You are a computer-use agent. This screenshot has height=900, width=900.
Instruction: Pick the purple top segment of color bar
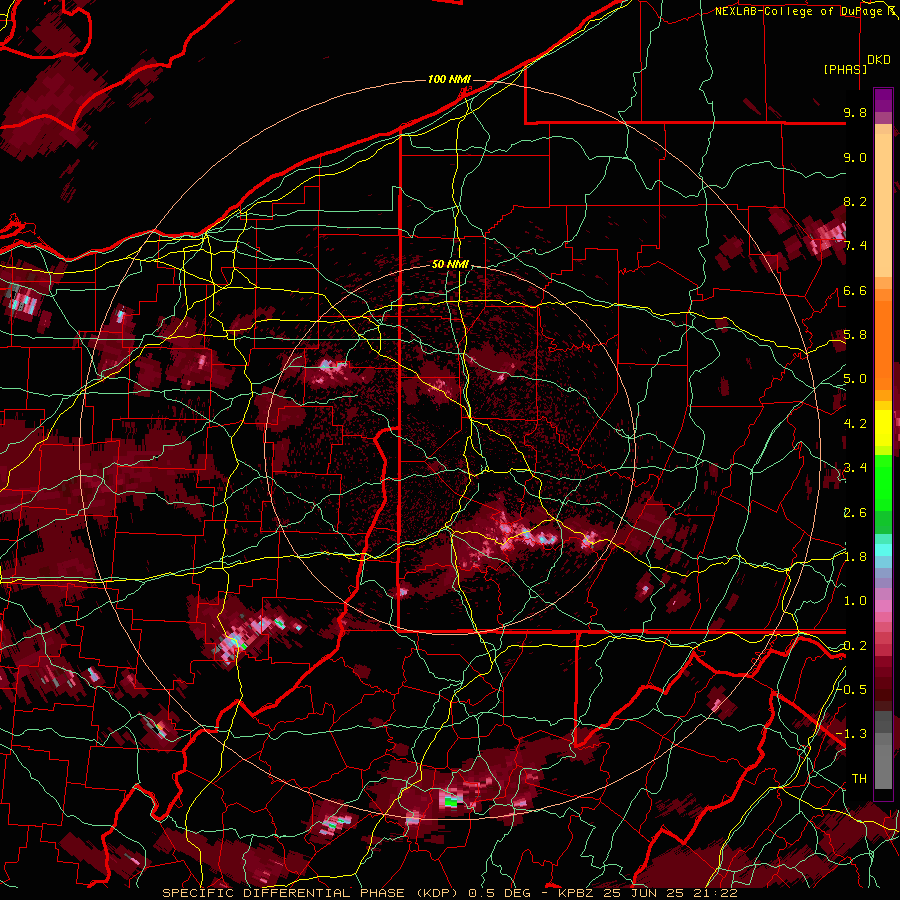[883, 100]
